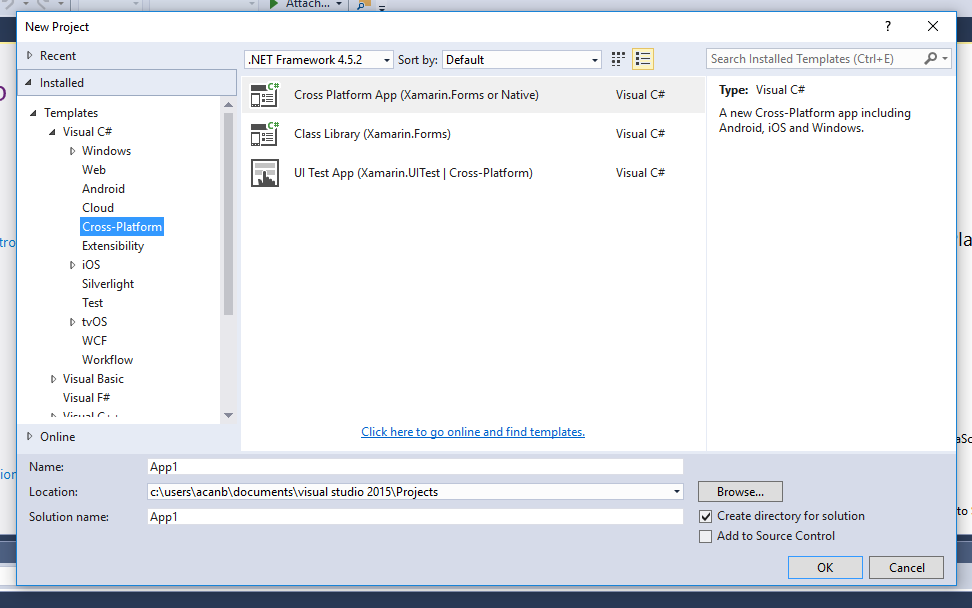Open the .NET Framework version dropdown

319,59
